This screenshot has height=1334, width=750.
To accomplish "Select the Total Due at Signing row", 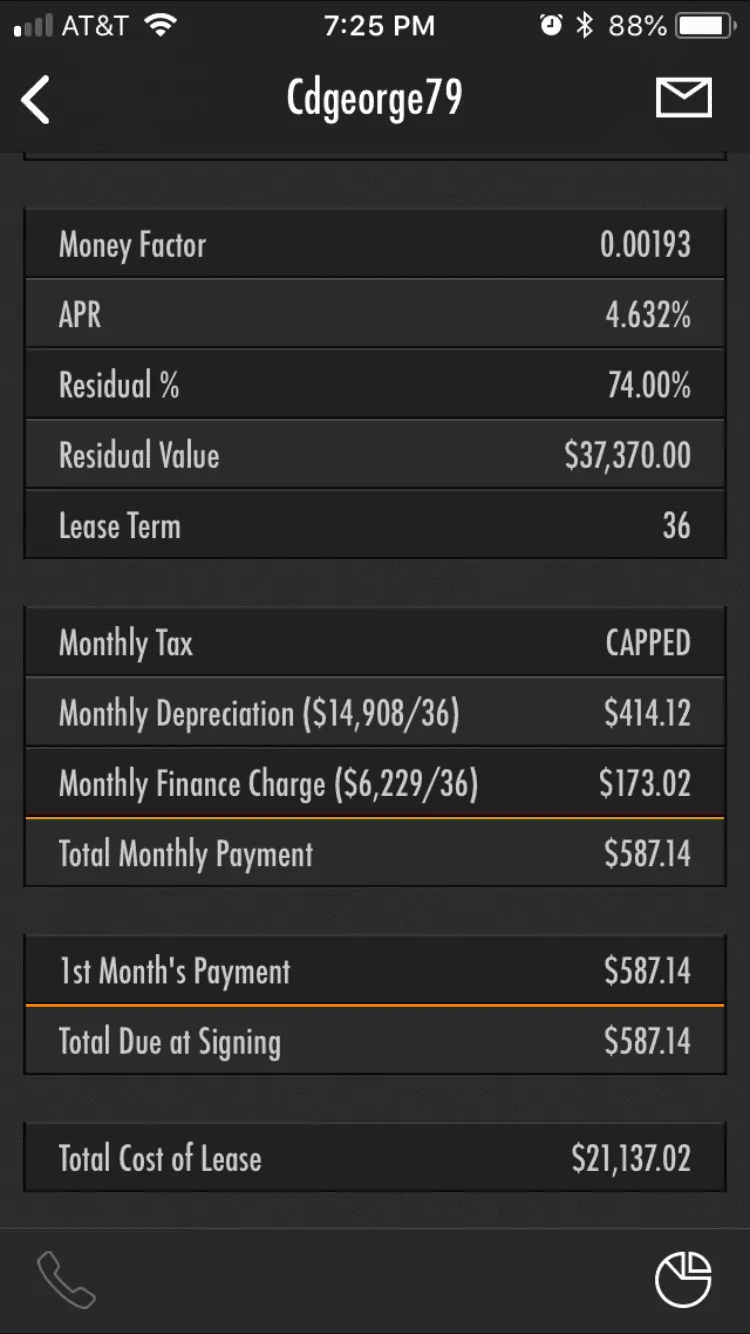I will tap(375, 1041).
